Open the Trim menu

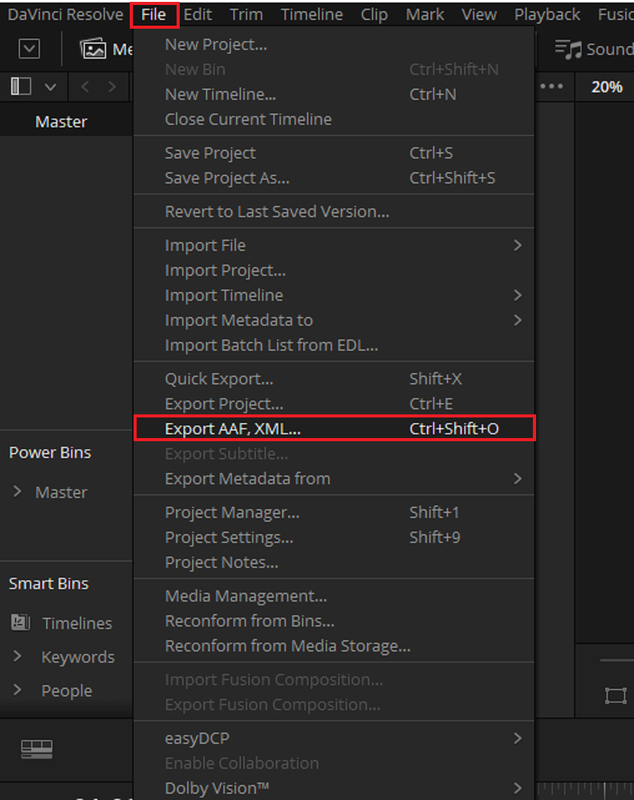click(x=246, y=15)
